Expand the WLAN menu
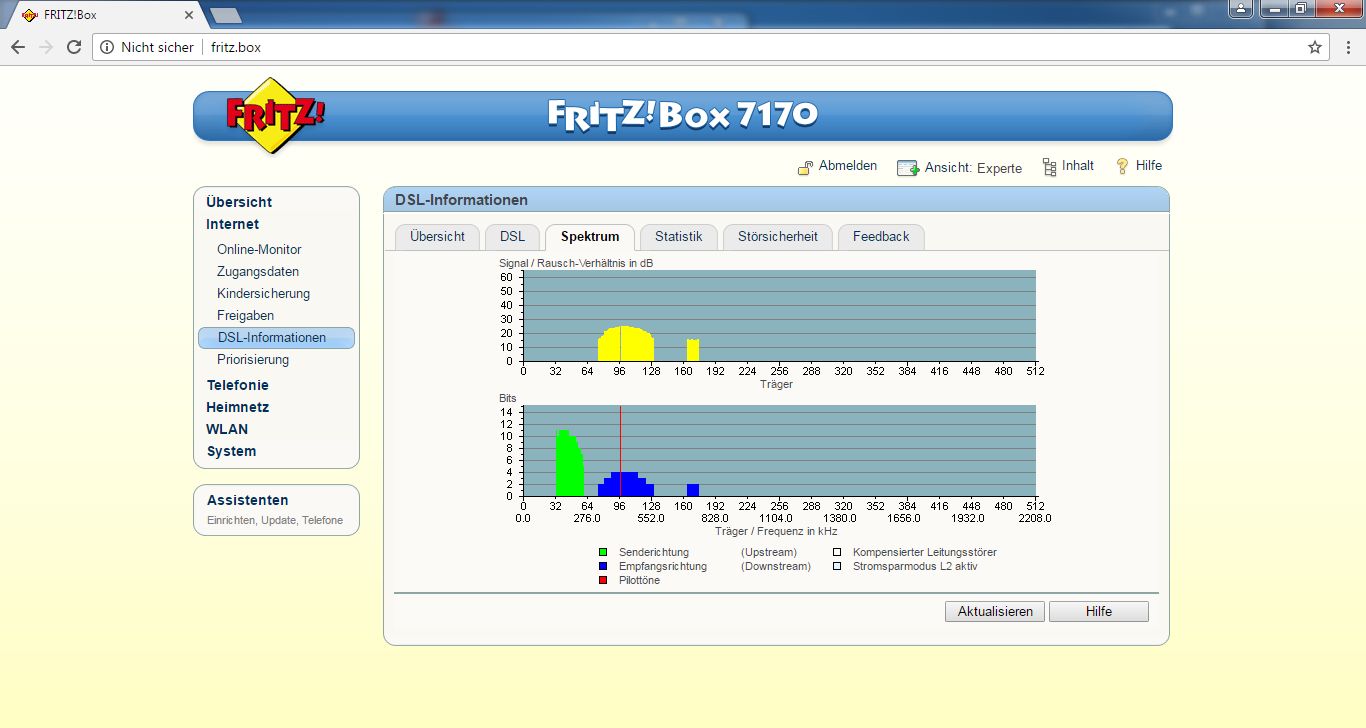1366x728 pixels. tap(227, 429)
